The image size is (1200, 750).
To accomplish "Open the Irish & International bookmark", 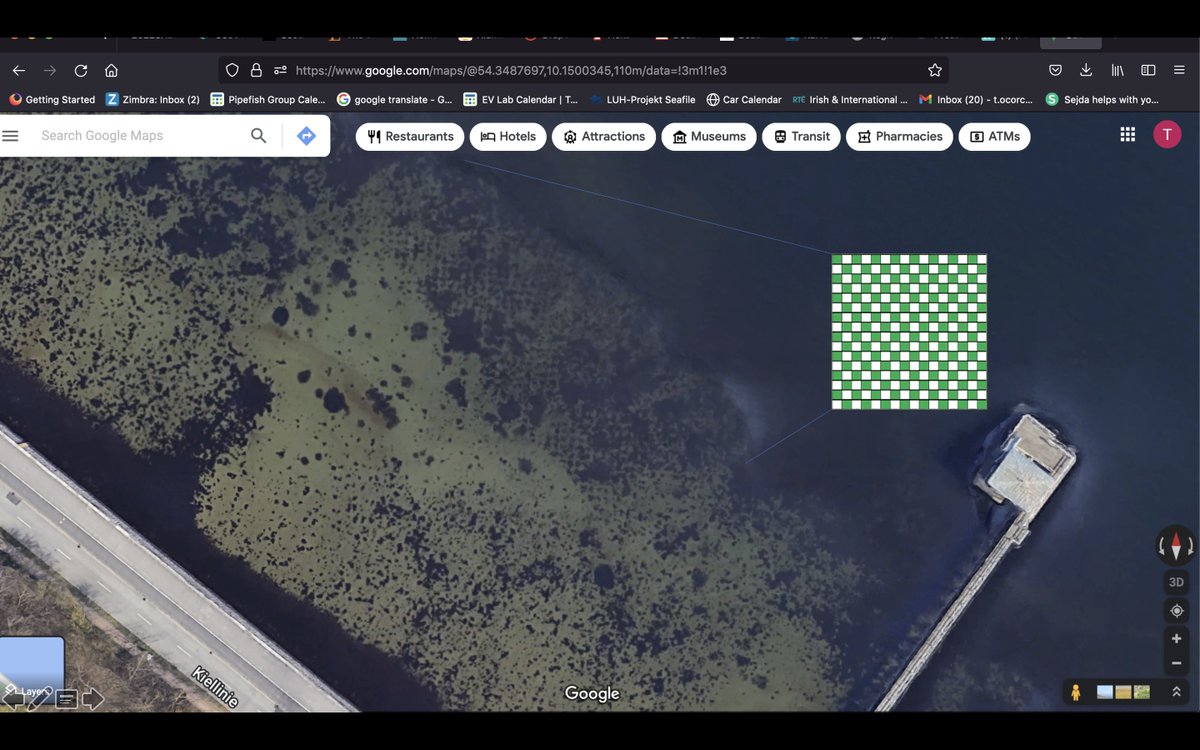I will (x=850, y=99).
